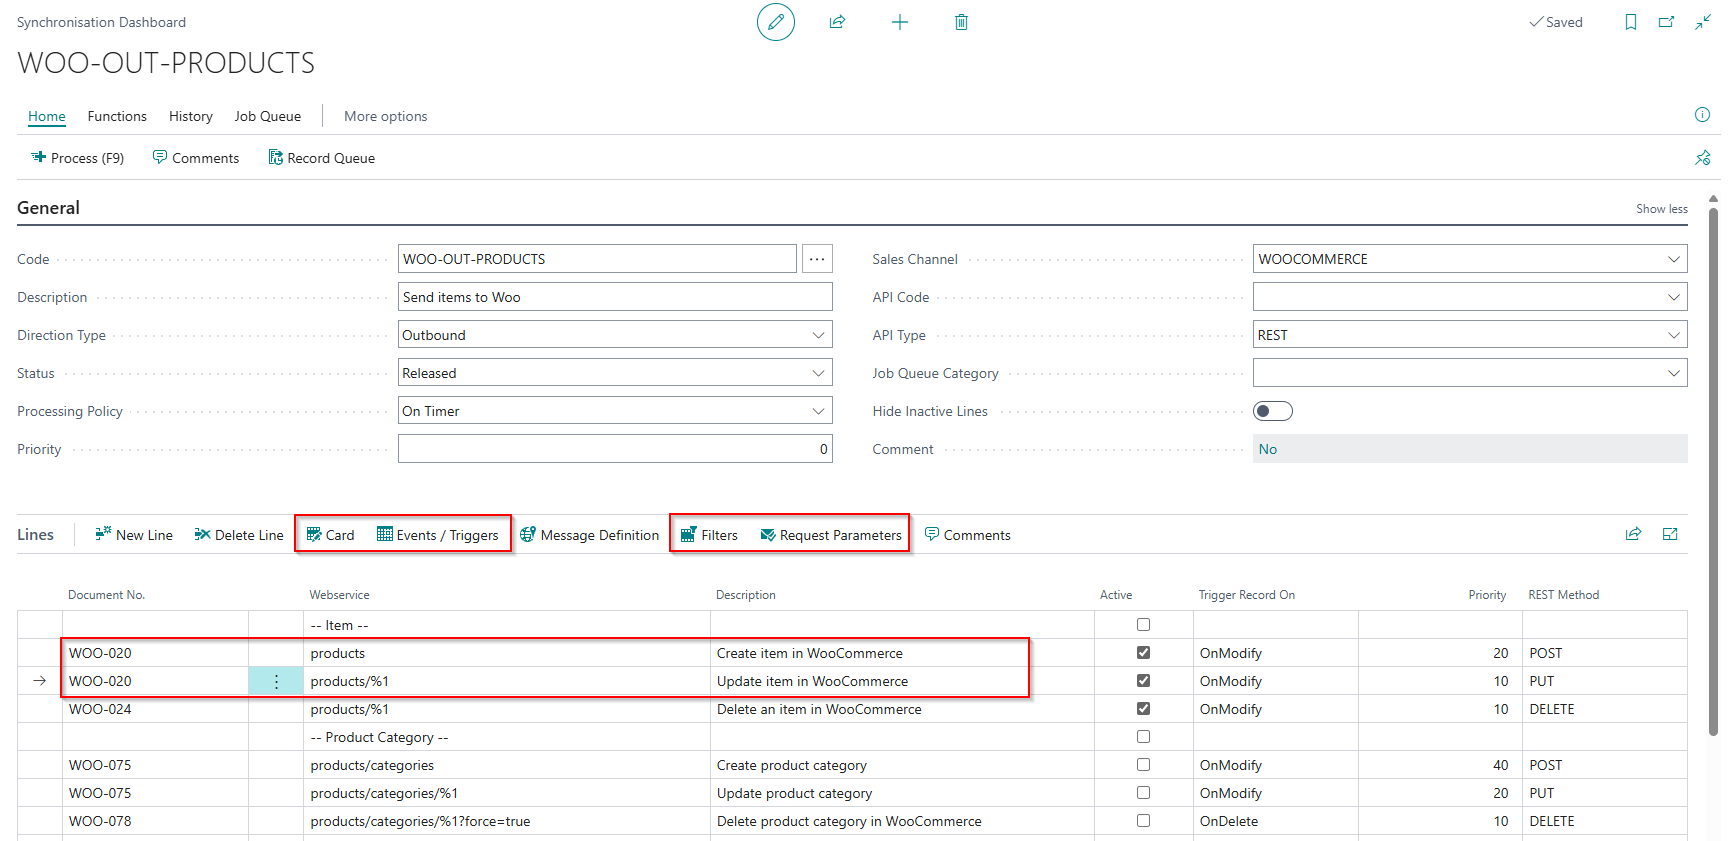Open the Job Queue menu

tap(267, 116)
